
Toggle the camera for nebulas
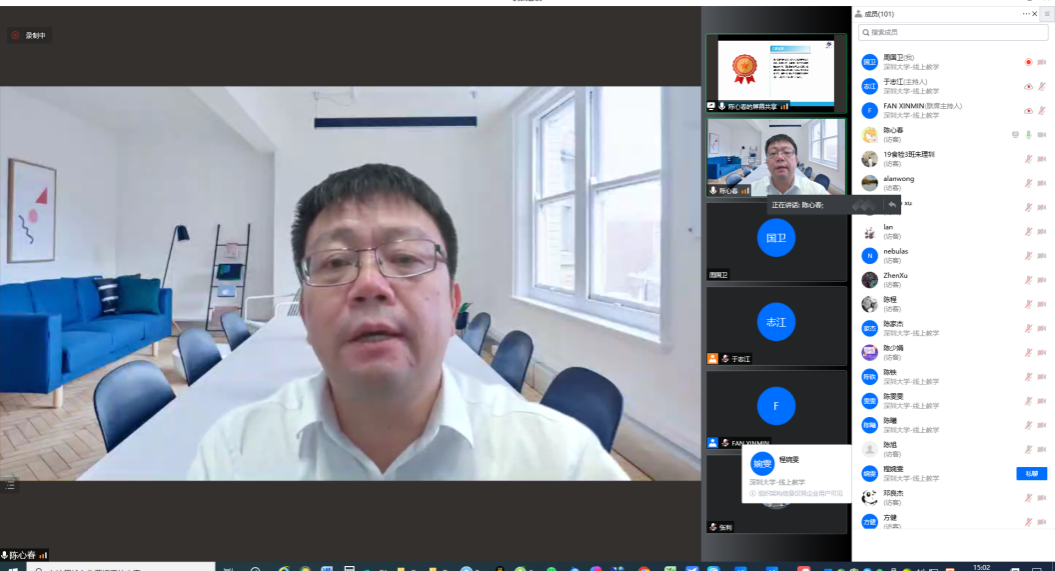point(1042,255)
